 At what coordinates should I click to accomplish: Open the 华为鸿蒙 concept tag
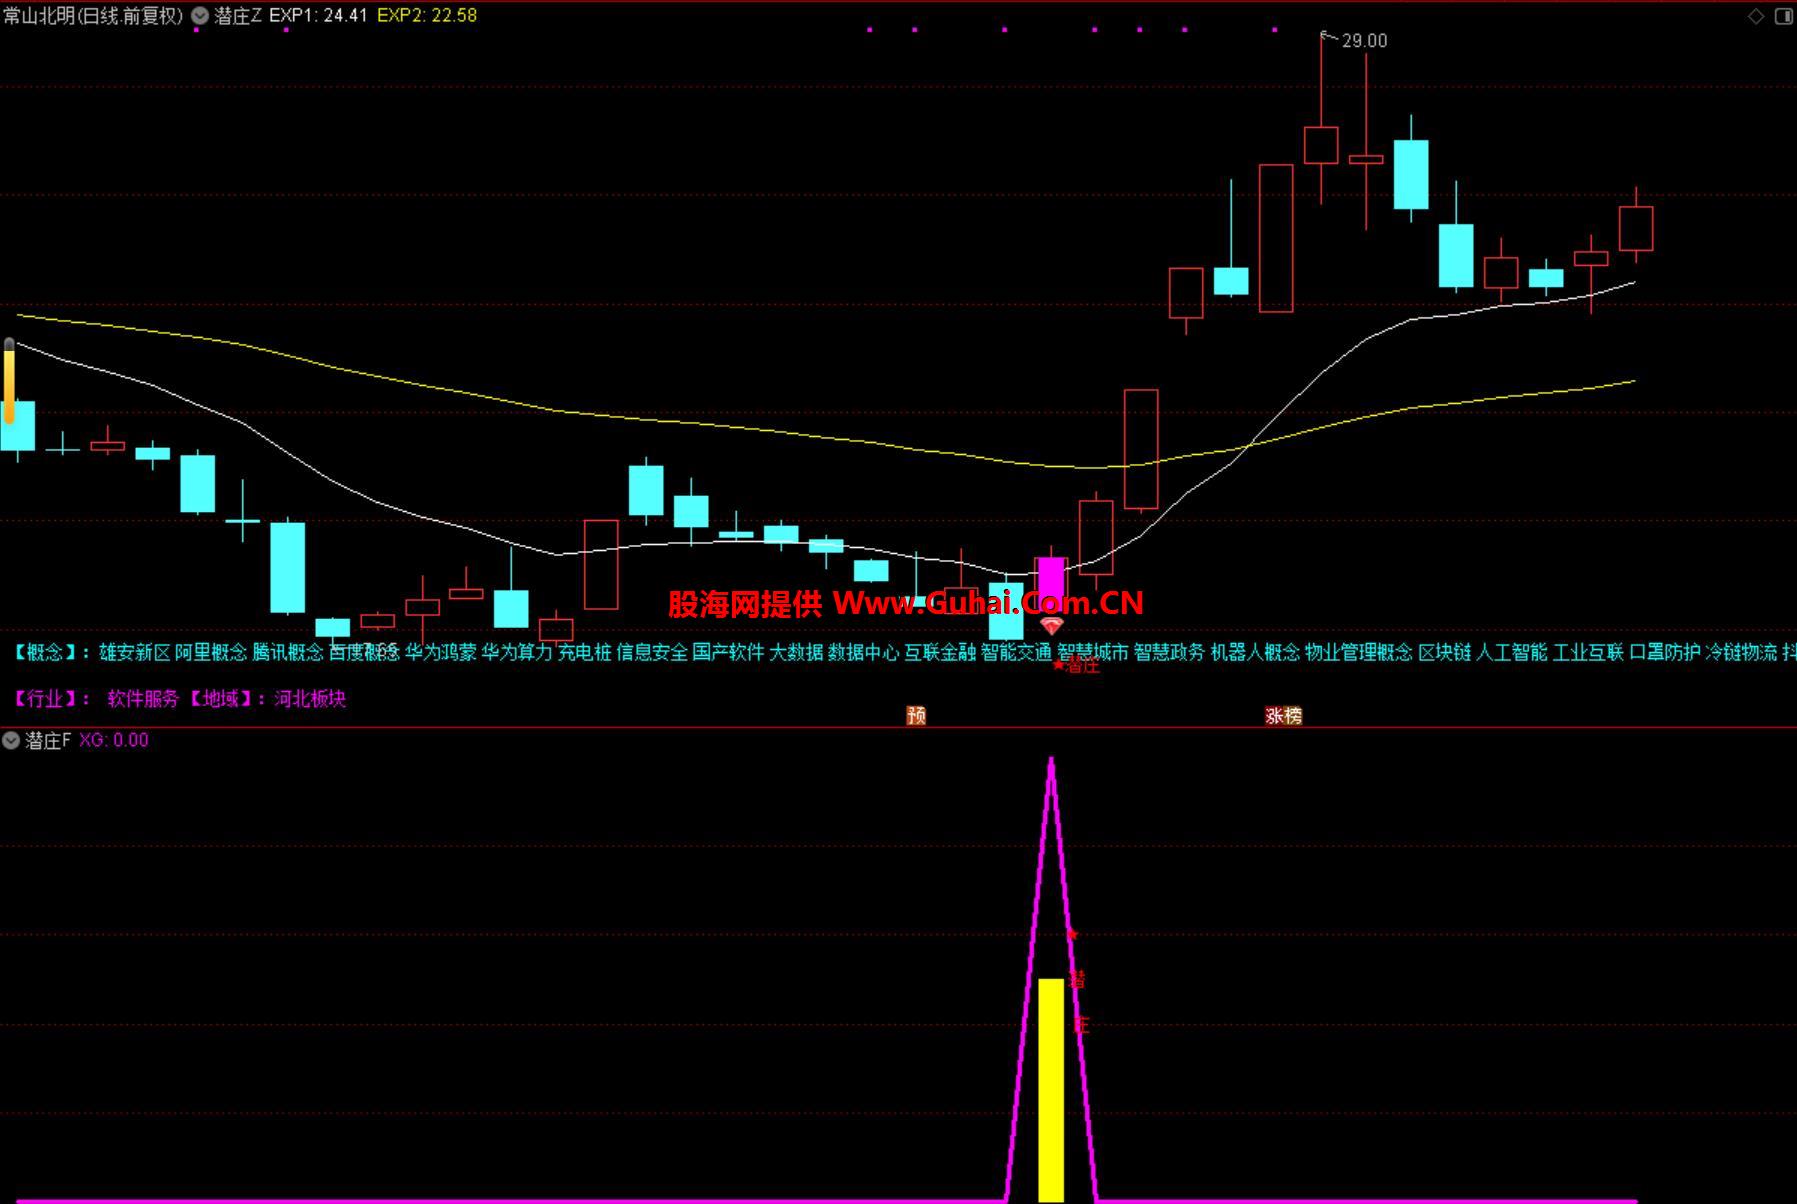click(440, 653)
